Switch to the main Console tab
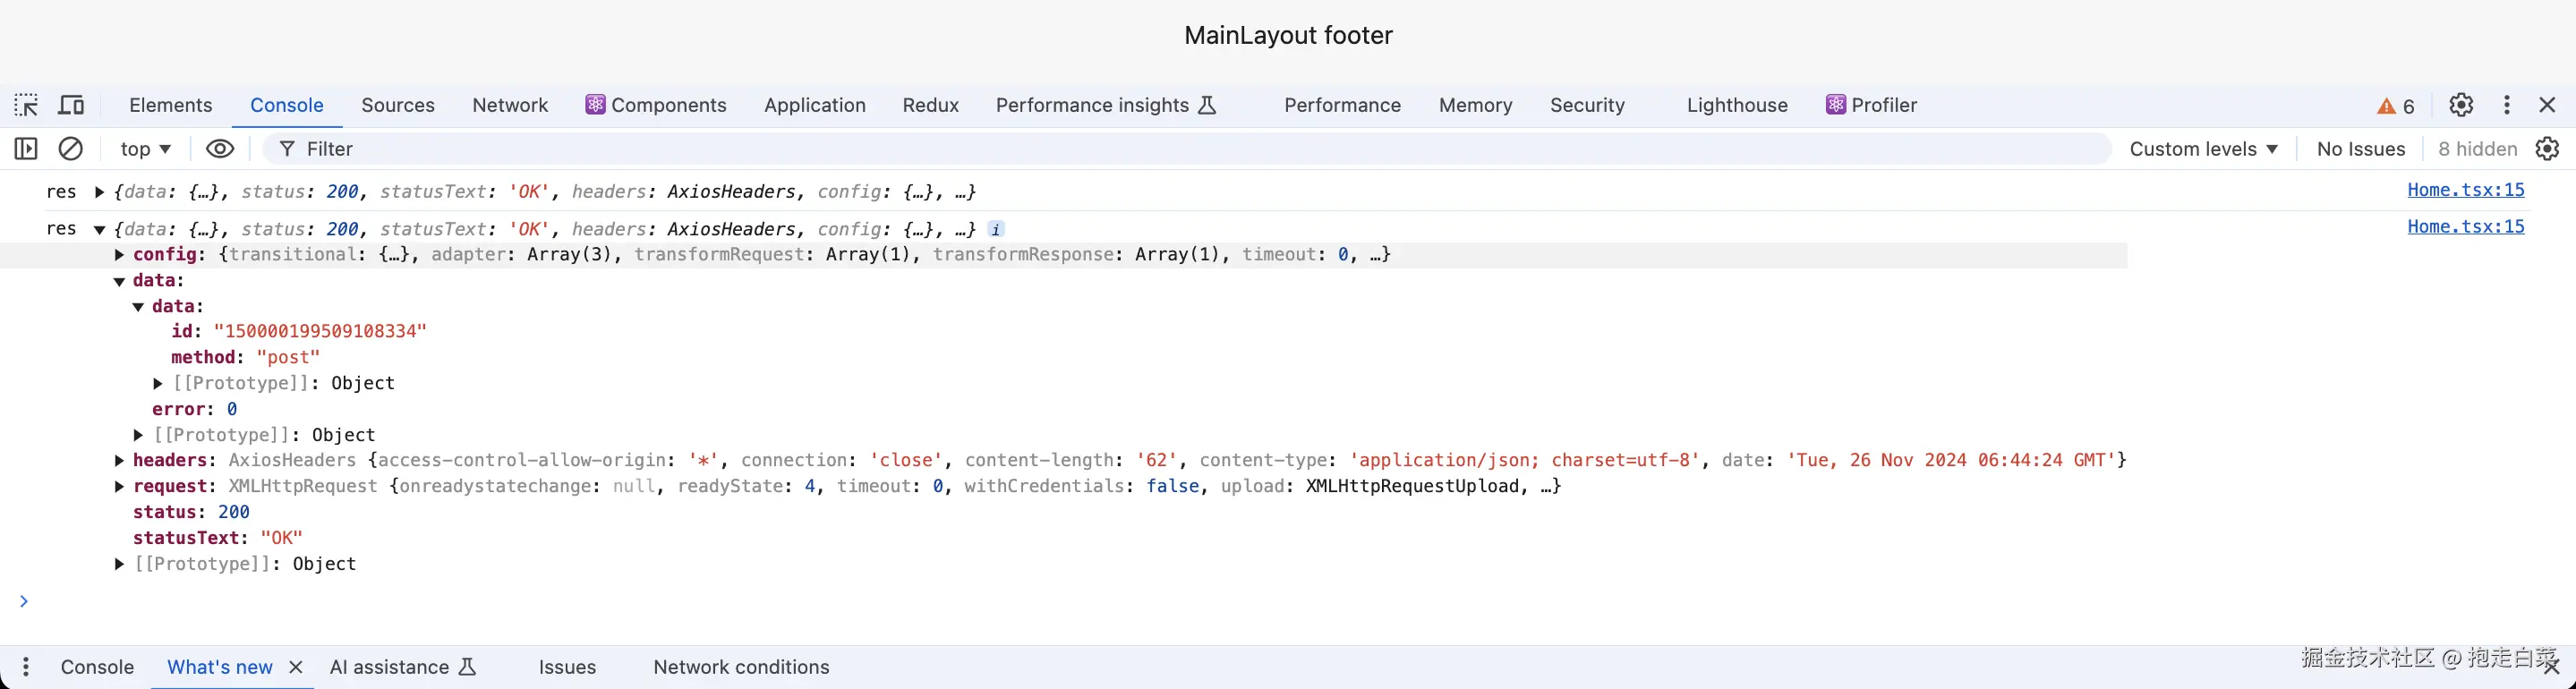 [287, 105]
